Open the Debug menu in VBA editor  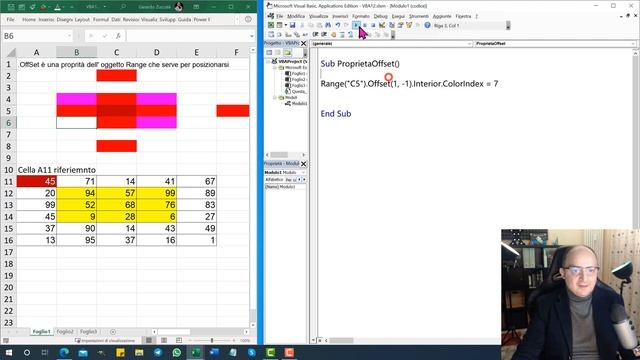pyautogui.click(x=380, y=16)
